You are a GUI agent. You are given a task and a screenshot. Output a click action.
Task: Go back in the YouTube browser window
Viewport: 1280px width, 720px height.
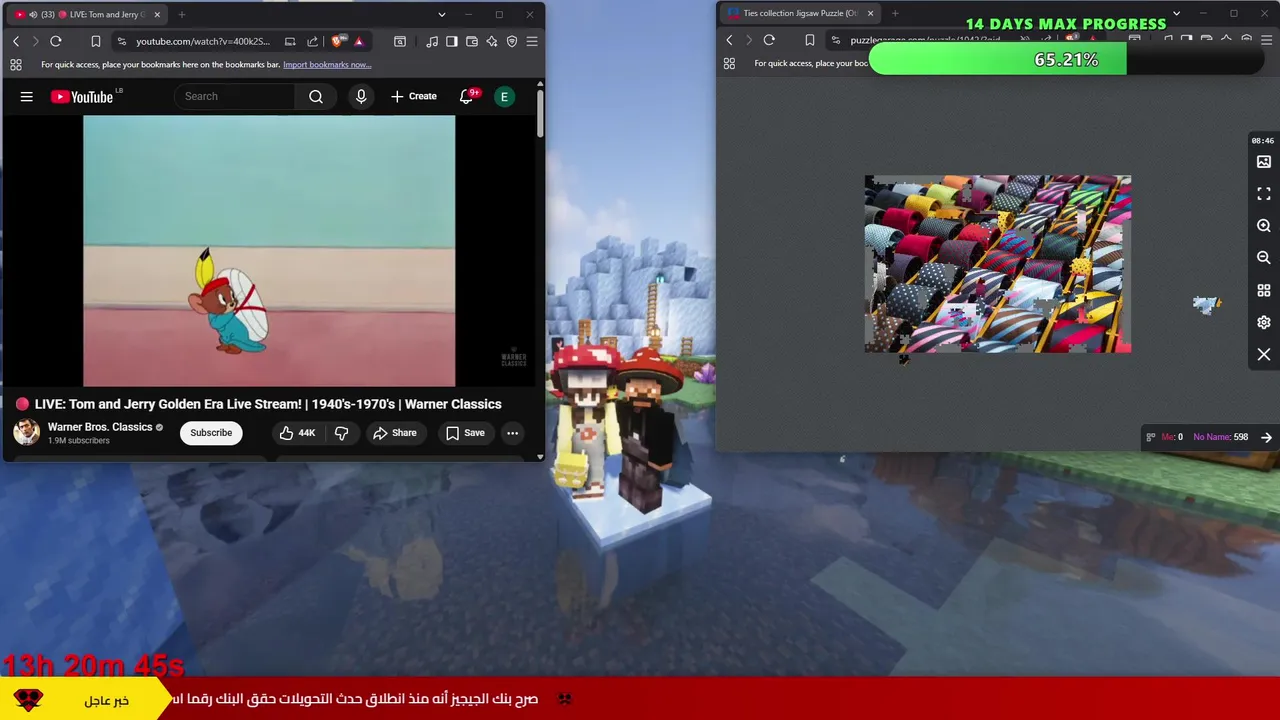(16, 41)
